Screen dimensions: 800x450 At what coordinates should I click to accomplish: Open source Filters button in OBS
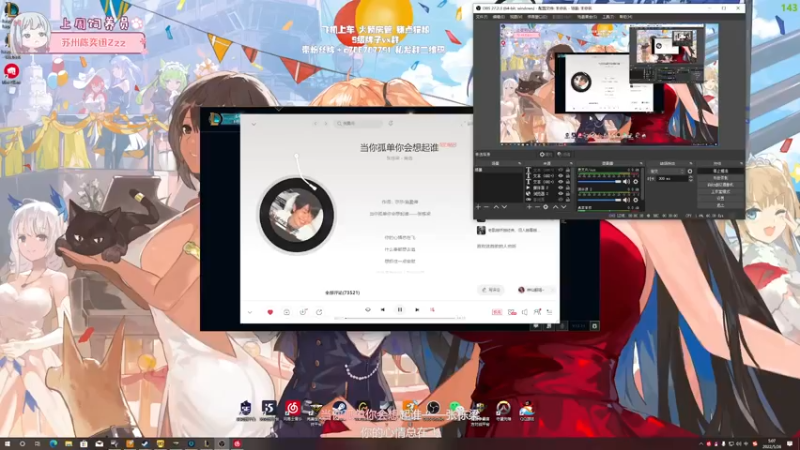563,154
